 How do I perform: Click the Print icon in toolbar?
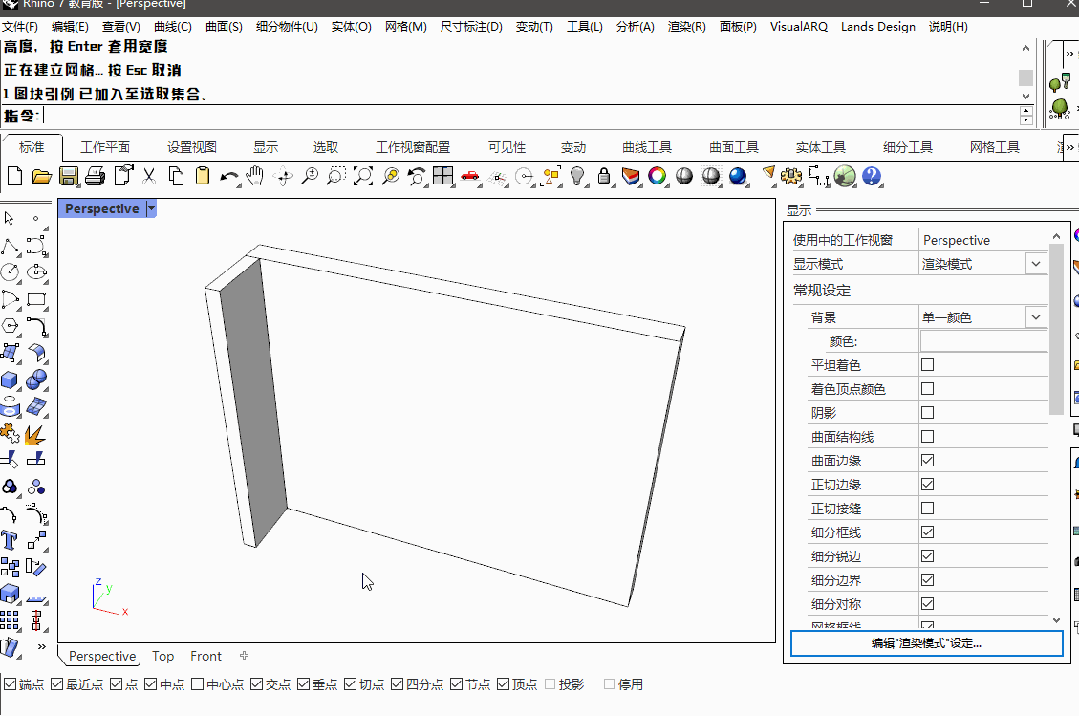tap(95, 177)
